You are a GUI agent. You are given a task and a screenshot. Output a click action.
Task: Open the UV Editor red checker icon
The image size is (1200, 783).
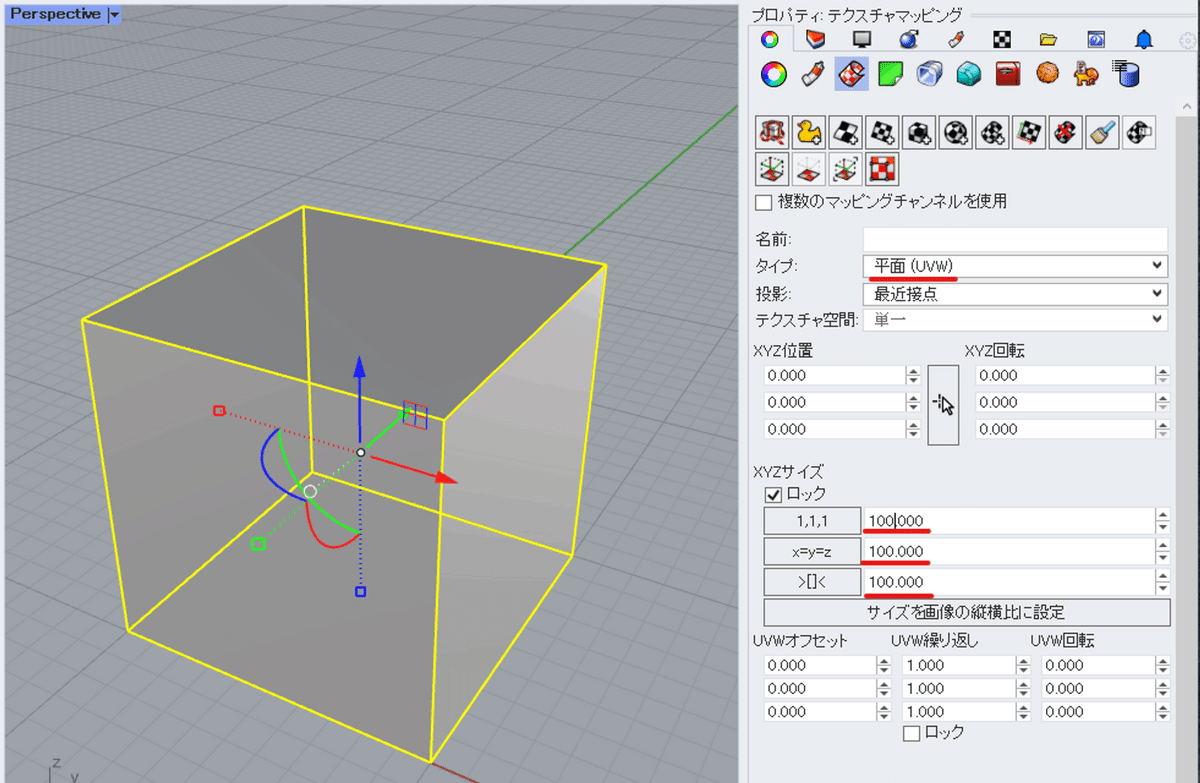click(x=883, y=168)
